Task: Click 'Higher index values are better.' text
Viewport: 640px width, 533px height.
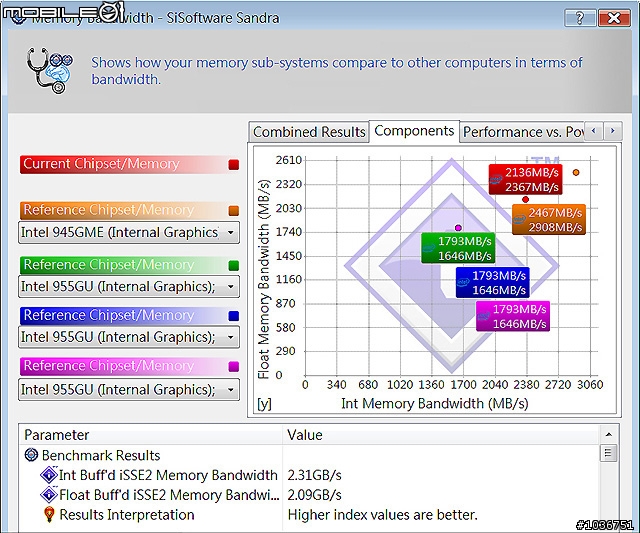Action: click(x=382, y=515)
